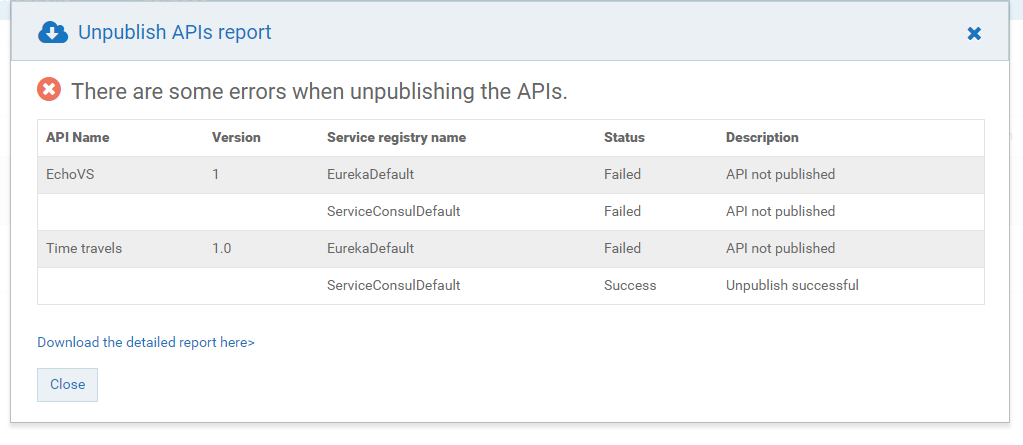Viewport: 1023px width, 445px height.
Task: Click the cloud download icon in header
Action: pos(53,33)
